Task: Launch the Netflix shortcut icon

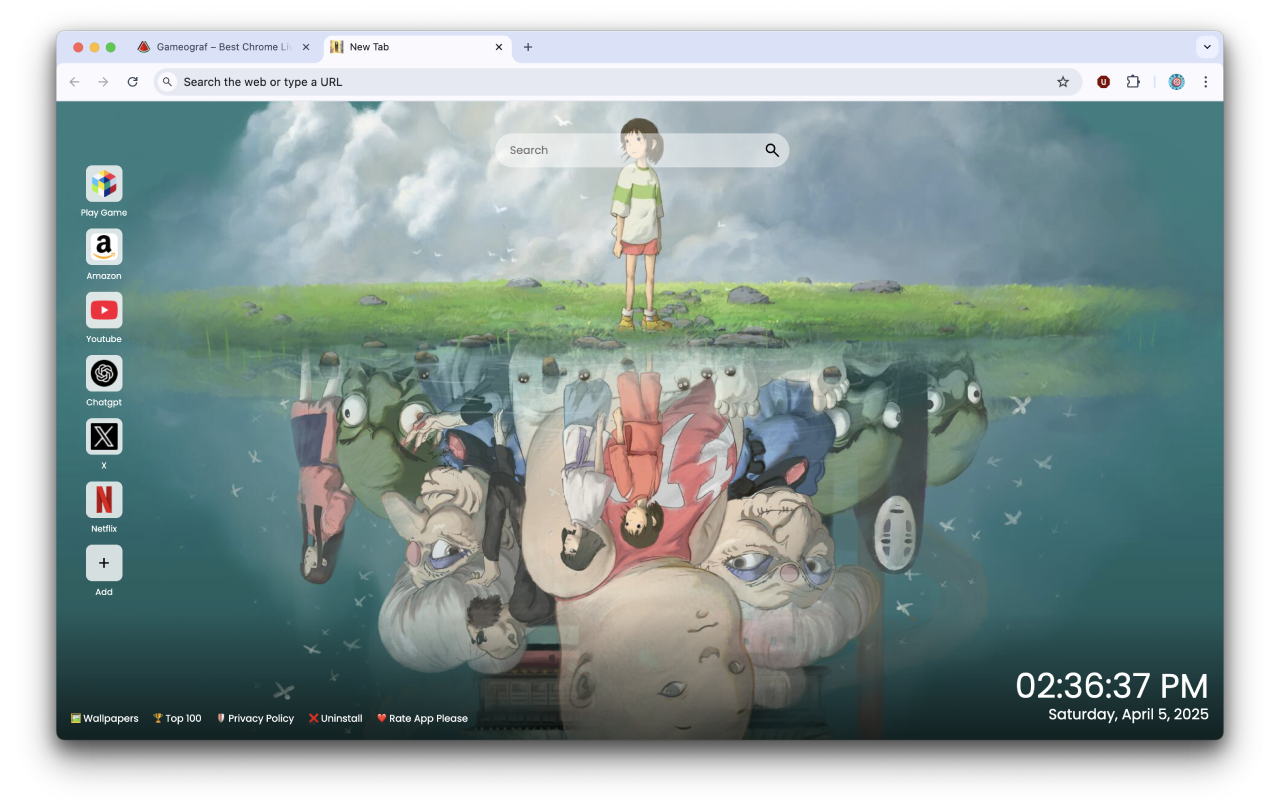Action: (104, 499)
